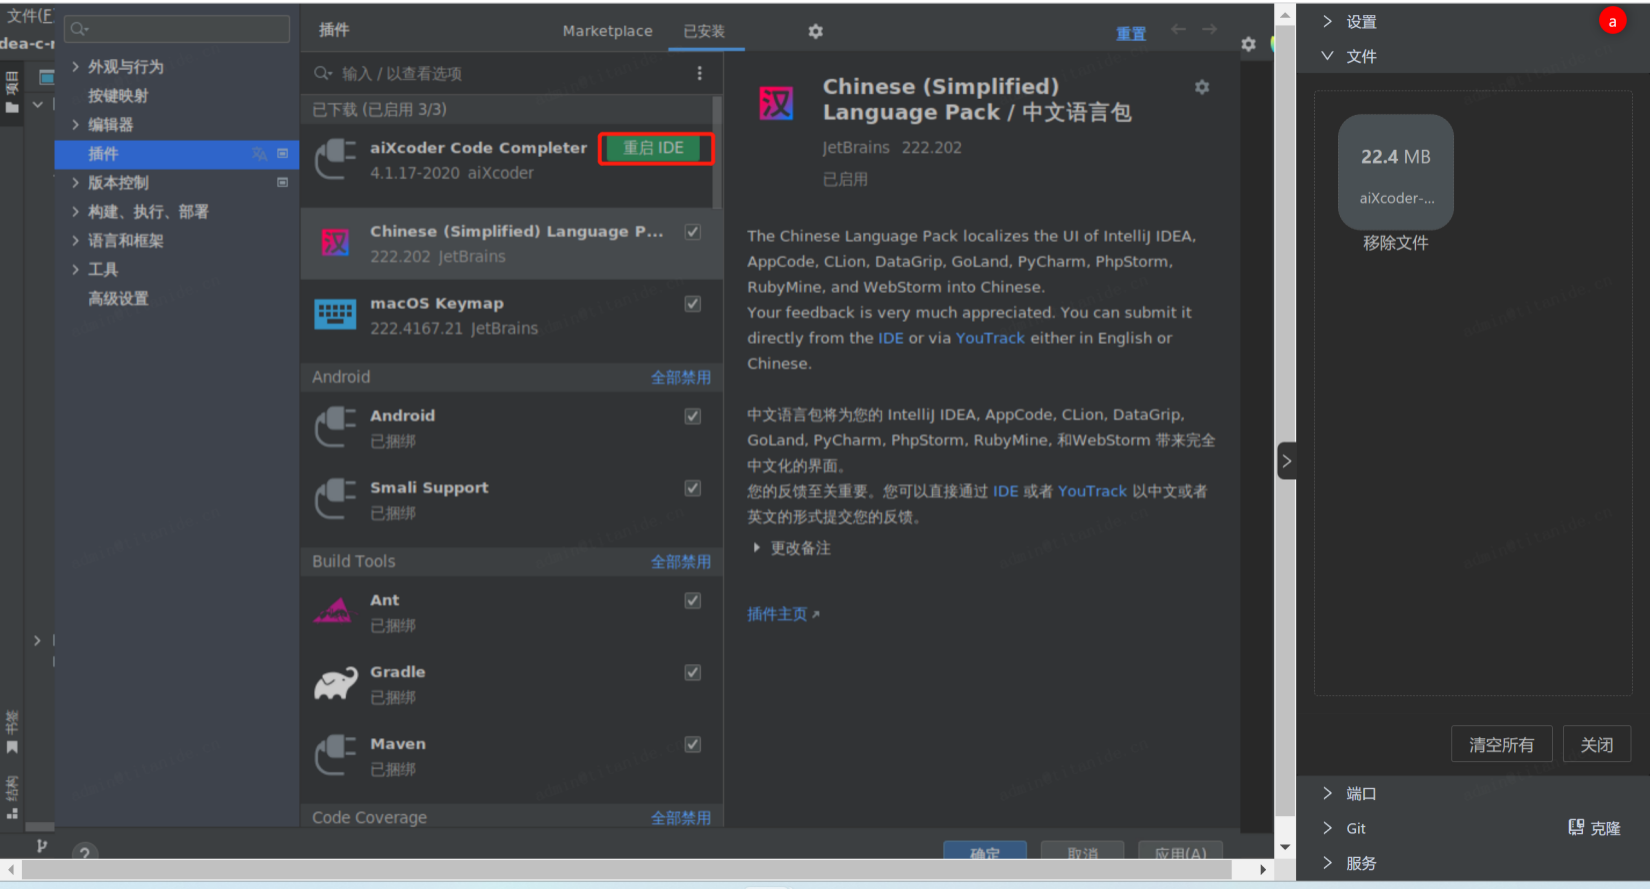Select the 已安装 installed tab
Image resolution: width=1651 pixels, height=890 pixels.
tap(704, 31)
